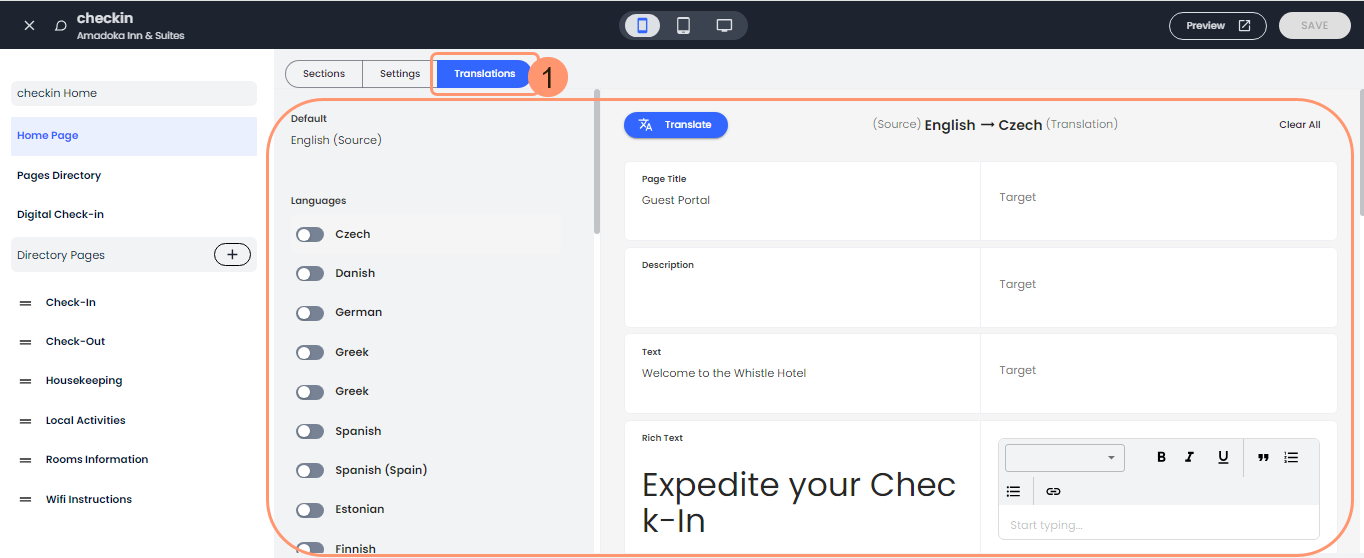This screenshot has height=558, width=1364.
Task: Switch to desktop monitor view
Action: (x=724, y=25)
